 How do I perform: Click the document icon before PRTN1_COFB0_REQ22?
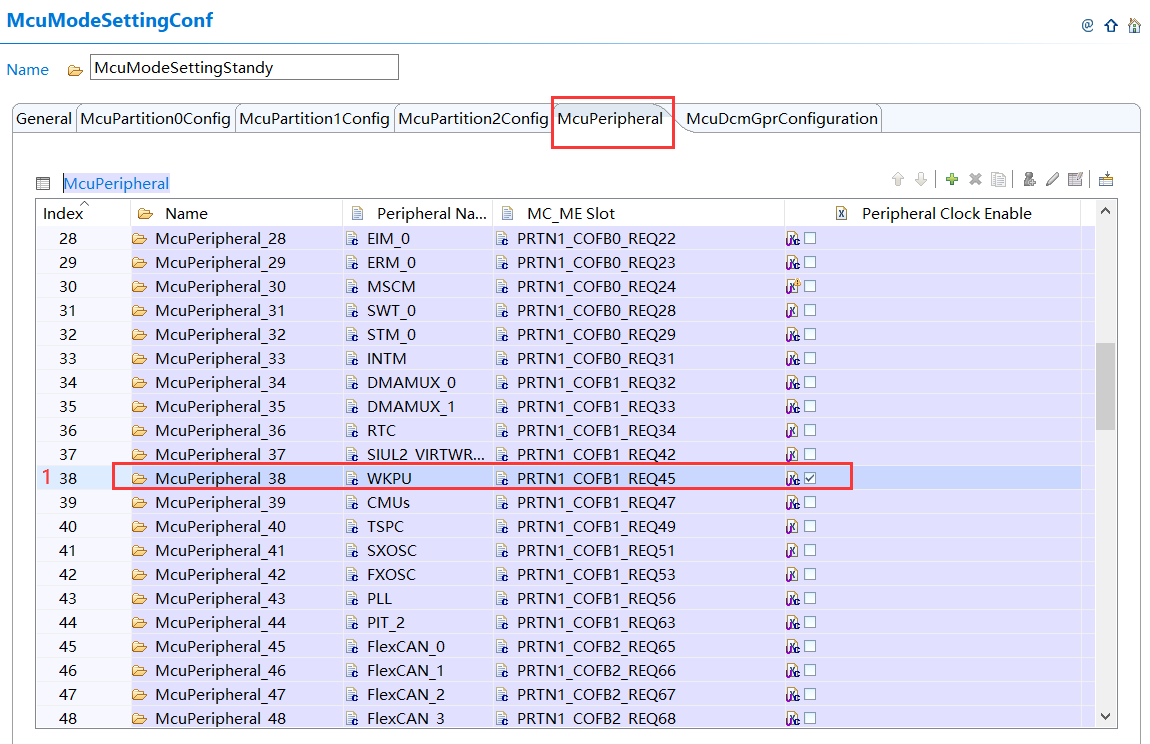[502, 238]
